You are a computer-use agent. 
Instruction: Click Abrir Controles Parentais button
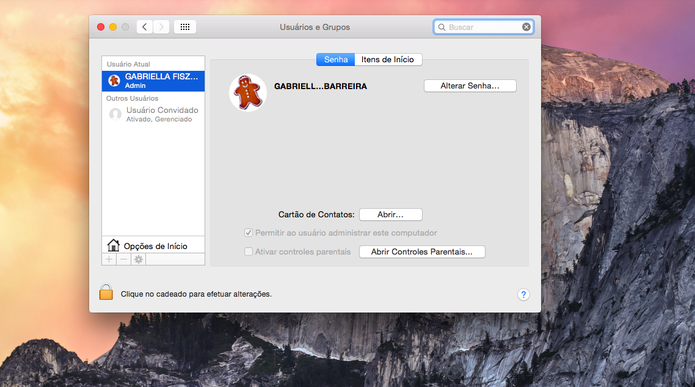(422, 252)
